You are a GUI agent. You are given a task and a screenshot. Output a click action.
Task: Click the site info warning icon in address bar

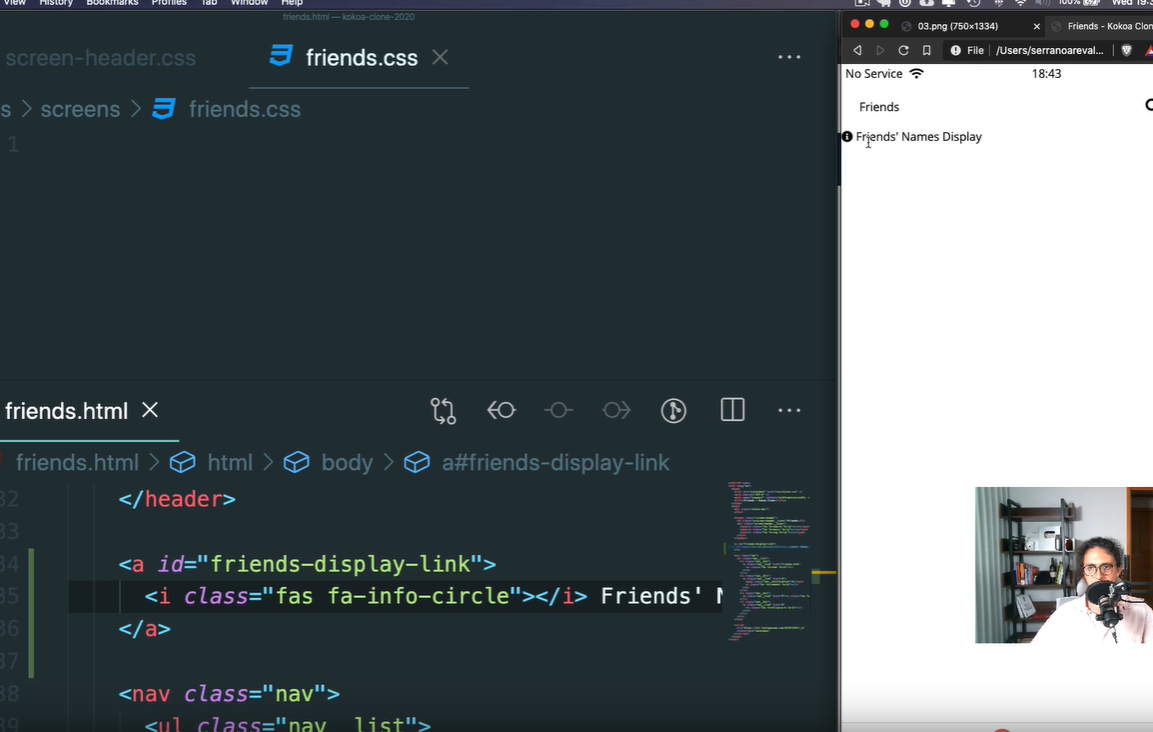pos(955,50)
